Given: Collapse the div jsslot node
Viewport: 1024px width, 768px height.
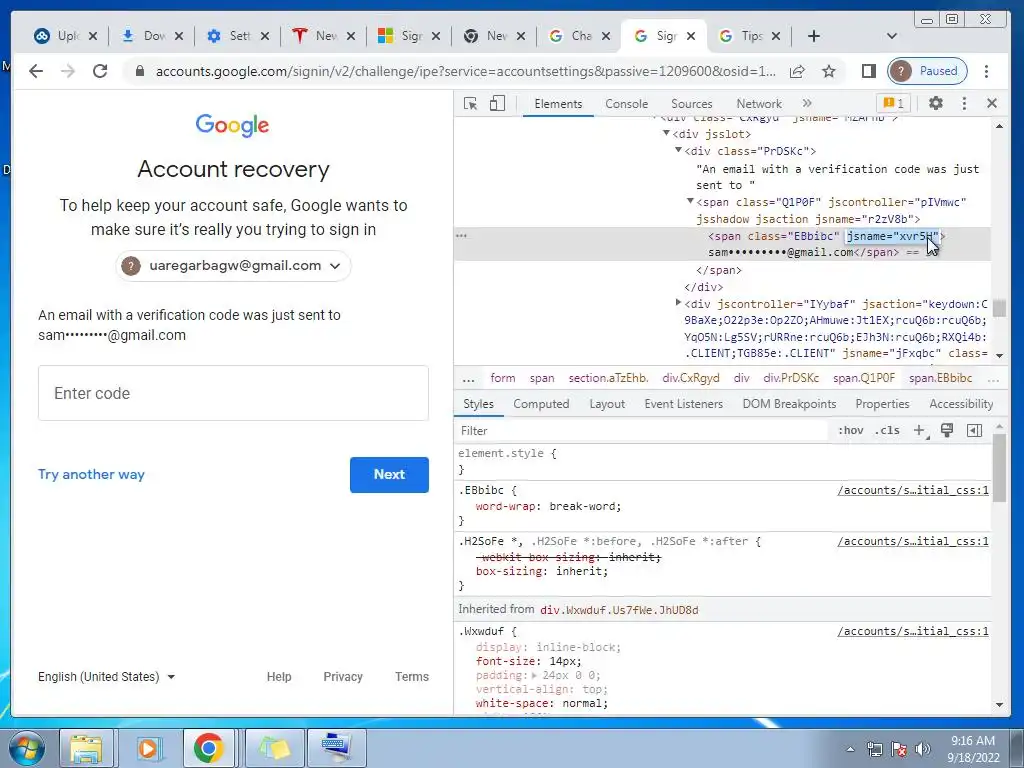Looking at the screenshot, I should click(666, 133).
